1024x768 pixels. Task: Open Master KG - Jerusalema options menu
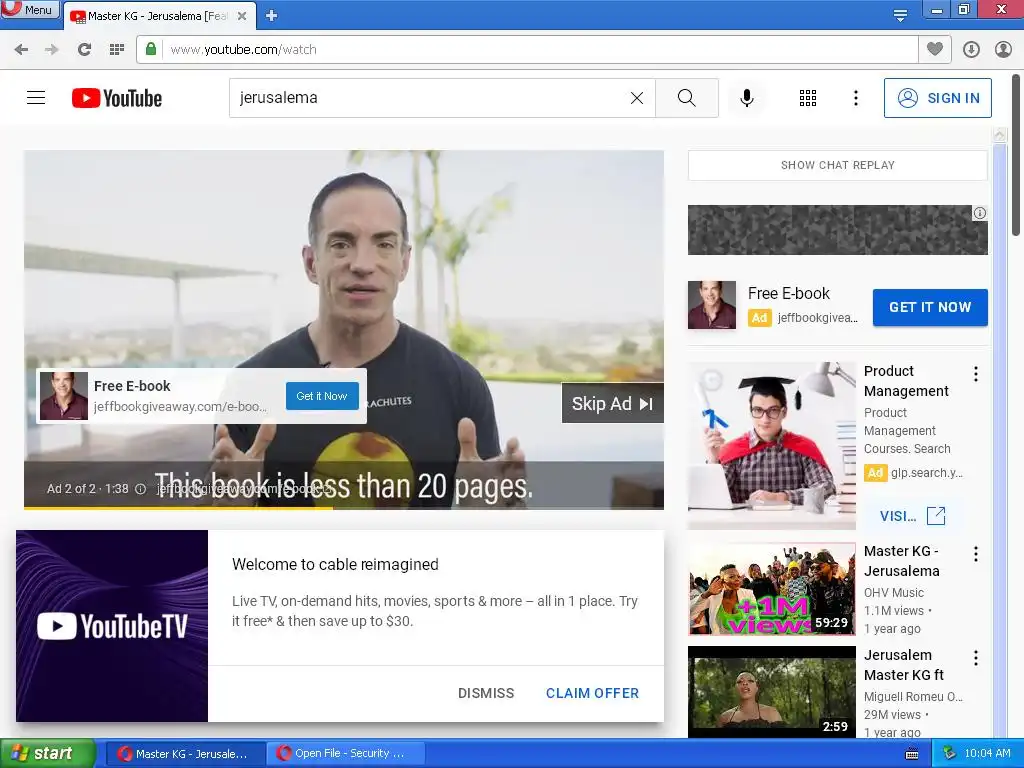tap(976, 554)
